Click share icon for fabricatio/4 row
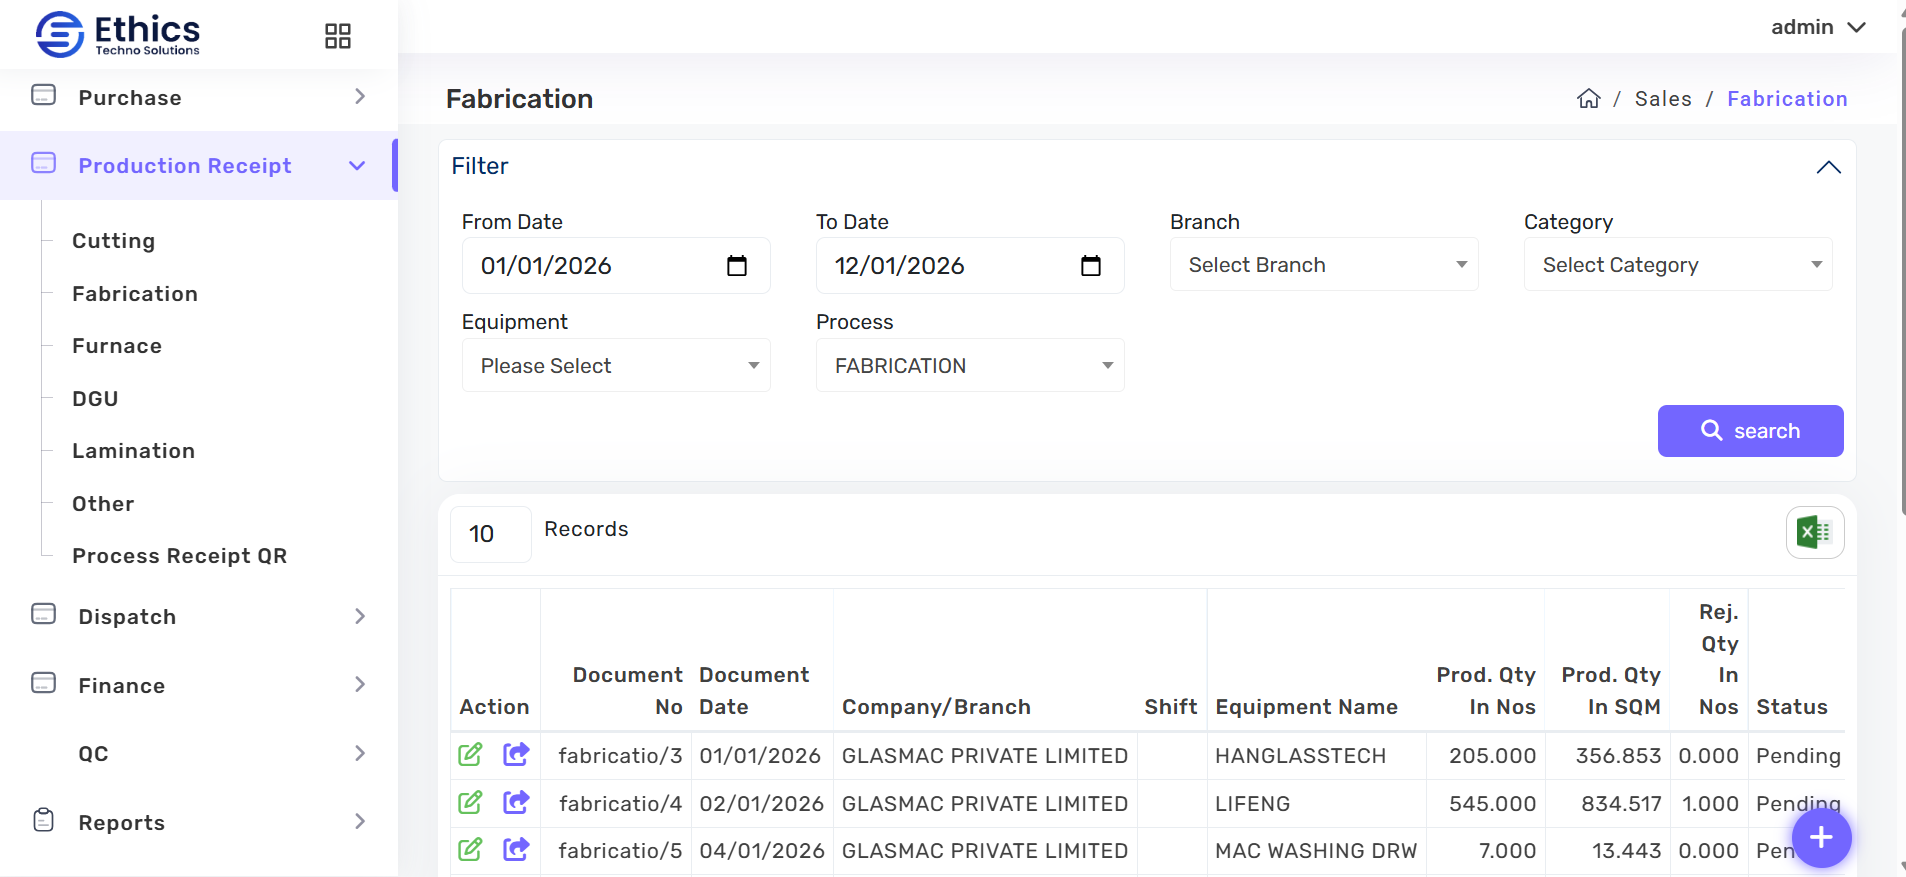The width and height of the screenshot is (1906, 877). [516, 803]
